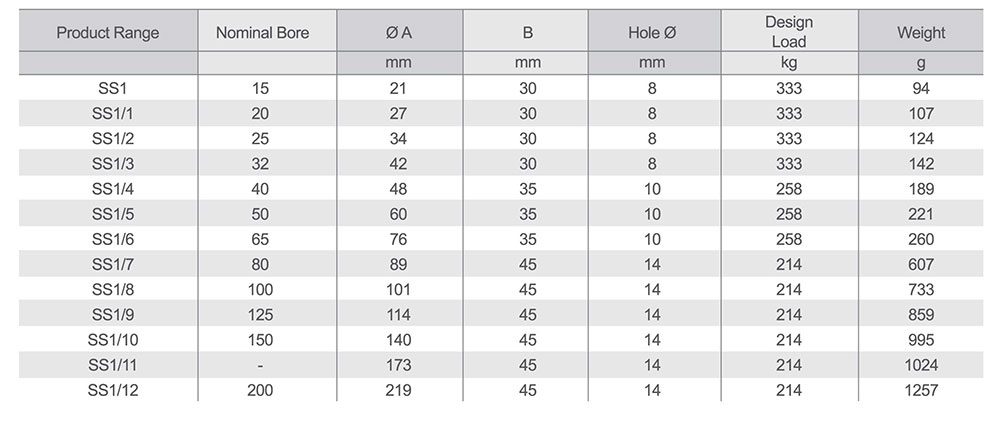The width and height of the screenshot is (1000, 430).
Task: Click the 1257 weight value
Action: (x=921, y=390)
